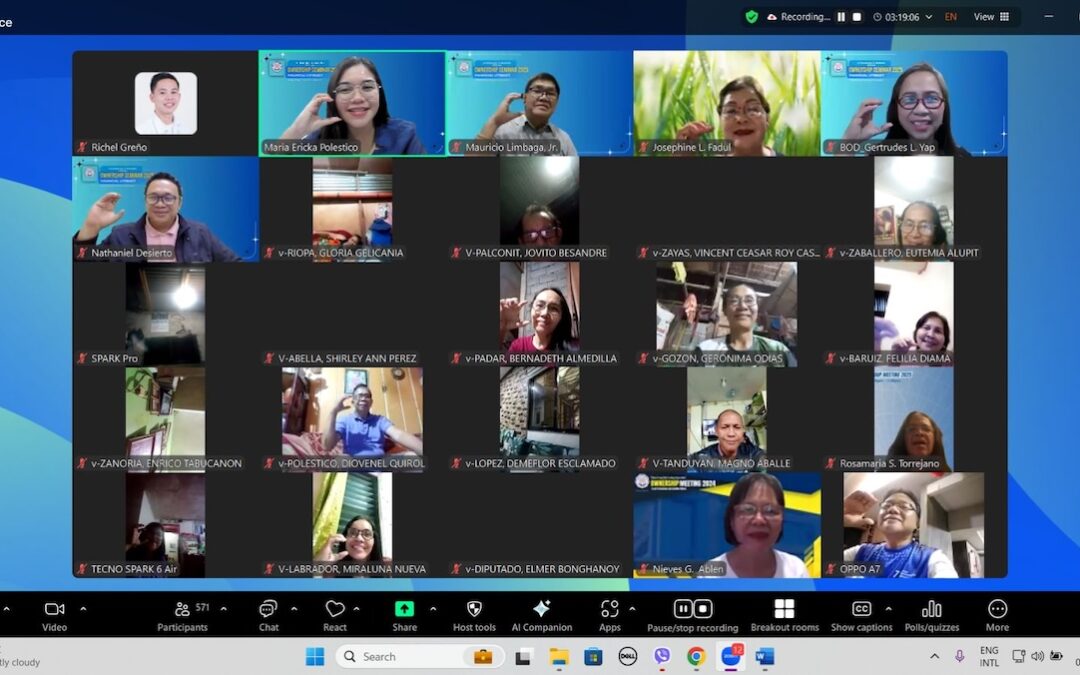
Task: Click the system tray microphone icon
Action: point(959,656)
